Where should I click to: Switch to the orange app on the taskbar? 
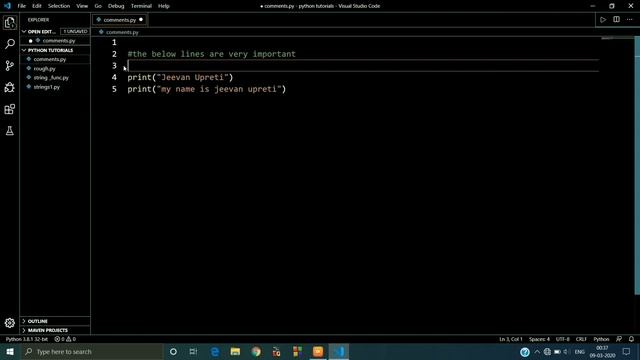pos(318,351)
